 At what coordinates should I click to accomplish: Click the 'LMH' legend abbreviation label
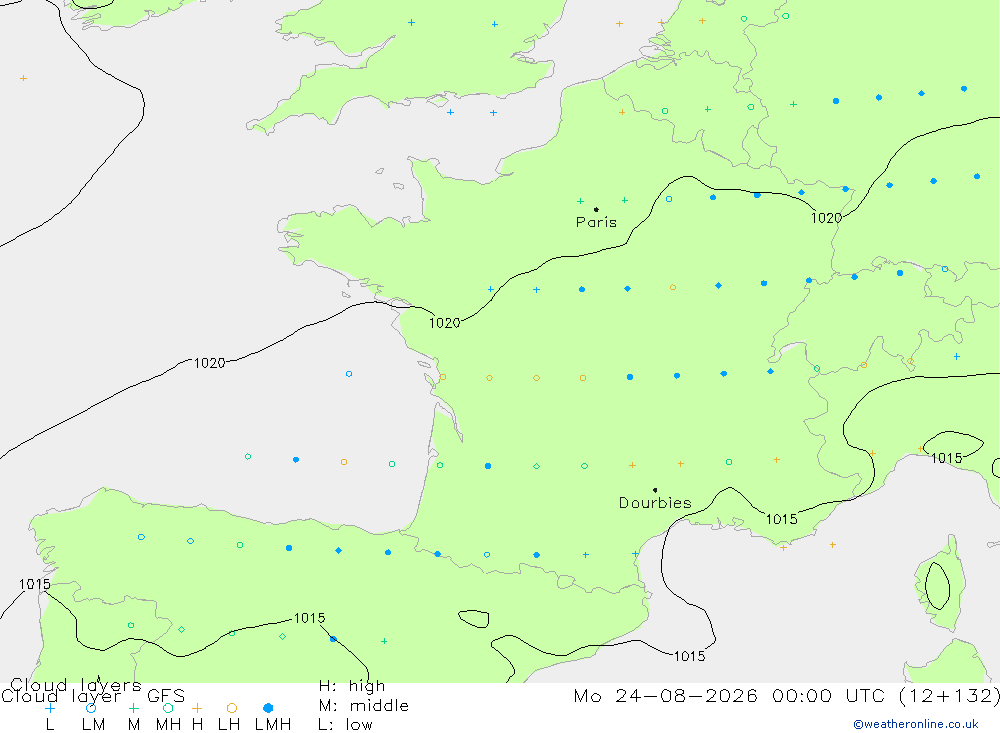[x=273, y=725]
